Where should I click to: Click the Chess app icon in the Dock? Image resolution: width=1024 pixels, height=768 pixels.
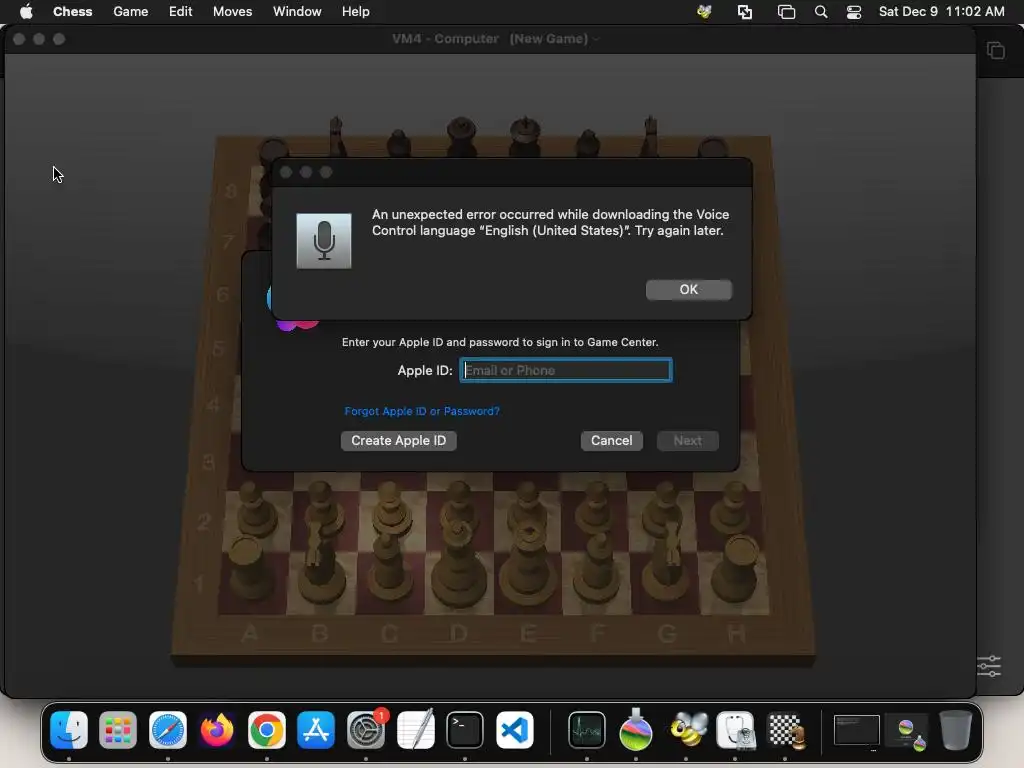click(x=786, y=729)
